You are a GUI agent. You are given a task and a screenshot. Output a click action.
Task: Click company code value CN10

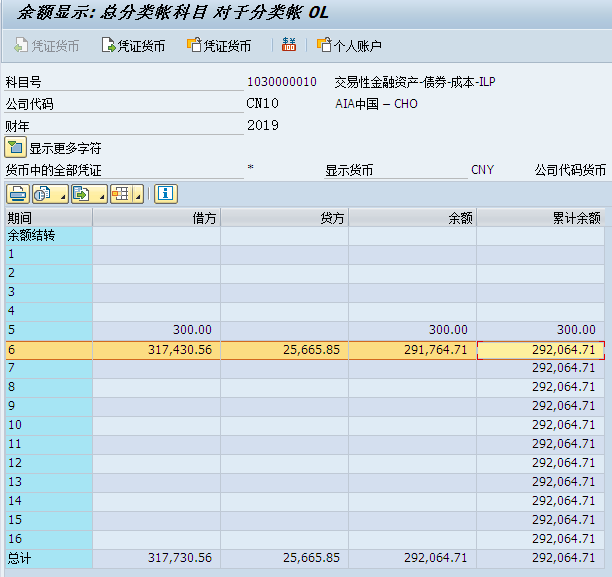coord(262,103)
